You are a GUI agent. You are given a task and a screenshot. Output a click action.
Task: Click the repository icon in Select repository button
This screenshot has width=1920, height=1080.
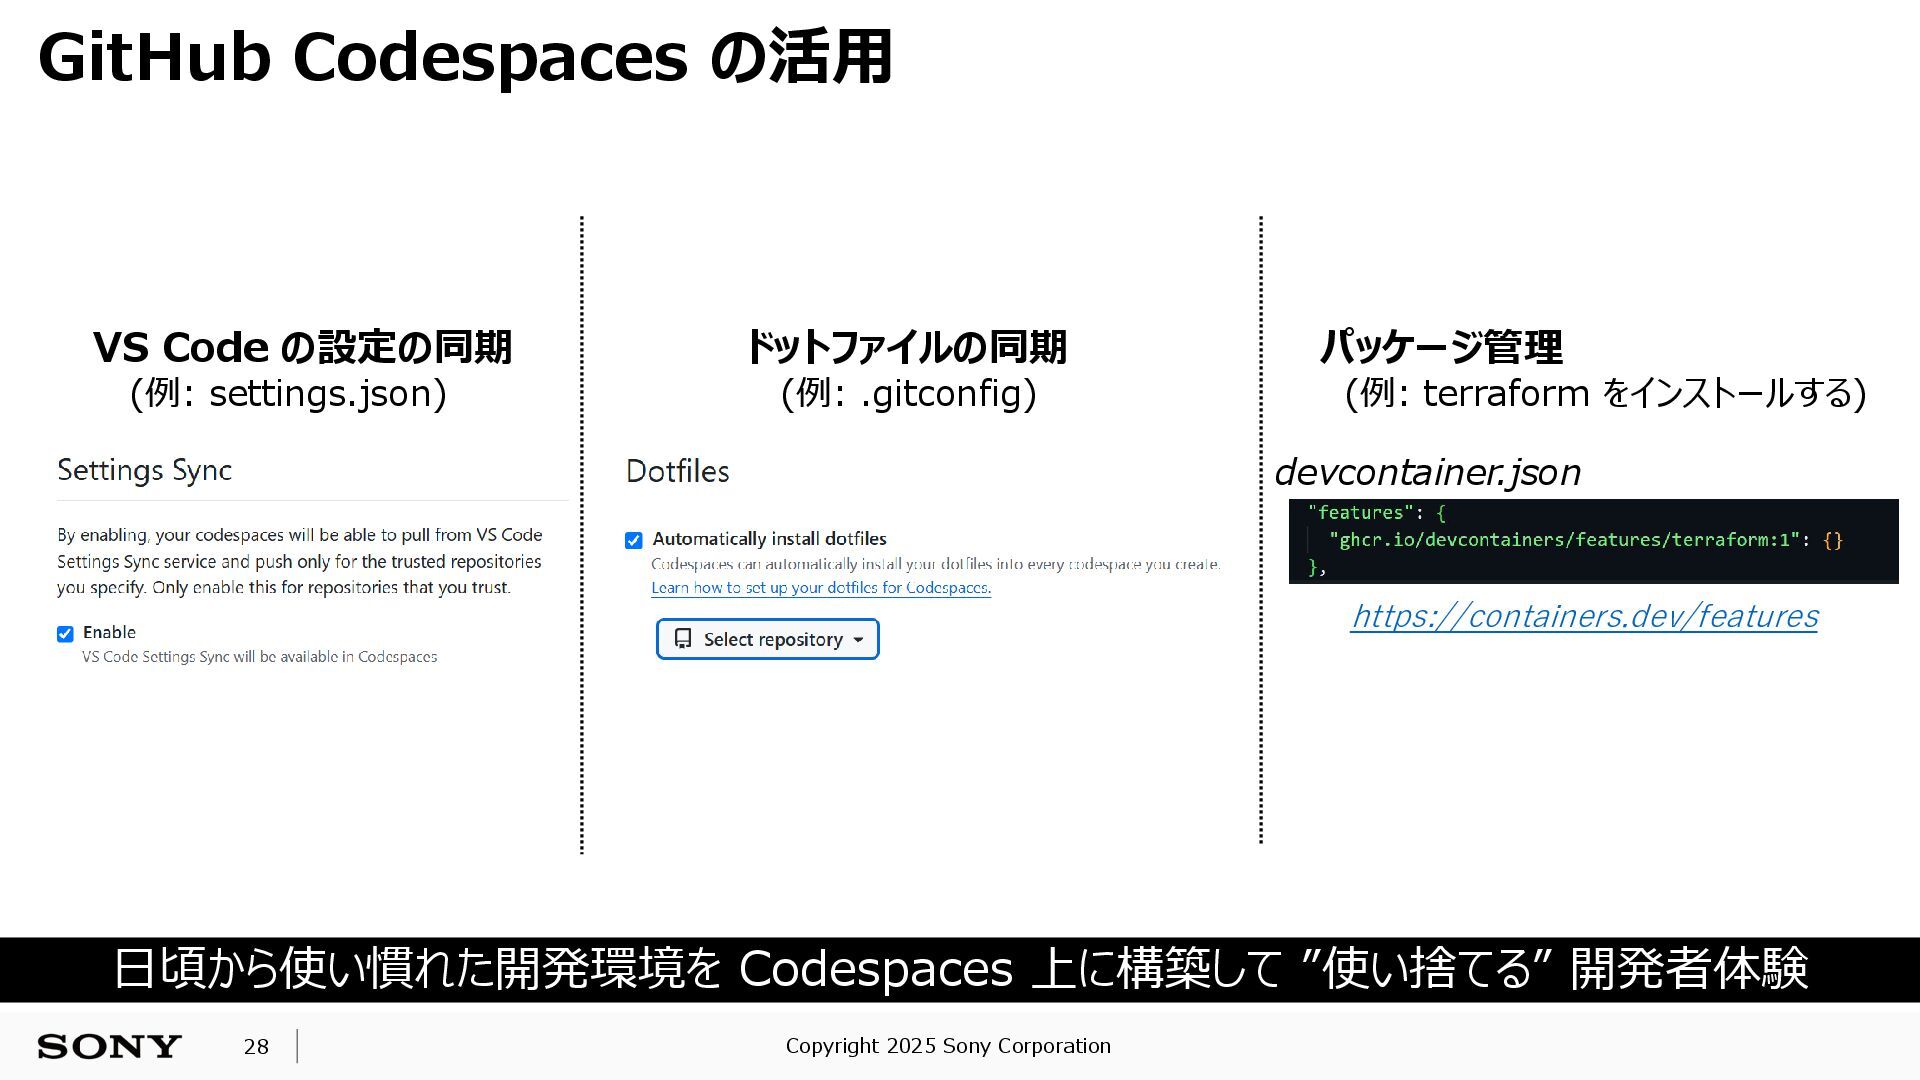pyautogui.click(x=683, y=639)
